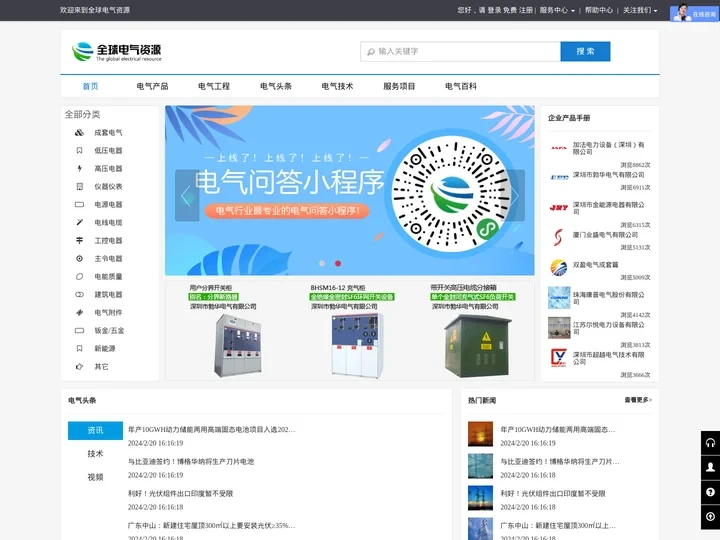Click the 电气附件 category icon
The width and height of the screenshot is (720, 540).
point(79,312)
